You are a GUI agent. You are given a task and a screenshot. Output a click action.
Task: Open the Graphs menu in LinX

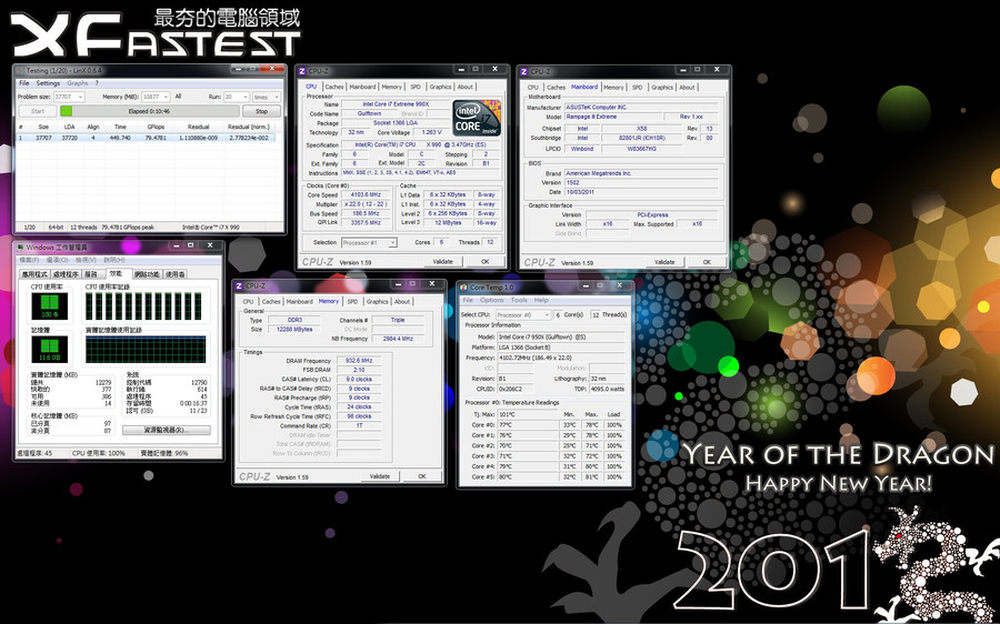click(x=77, y=84)
